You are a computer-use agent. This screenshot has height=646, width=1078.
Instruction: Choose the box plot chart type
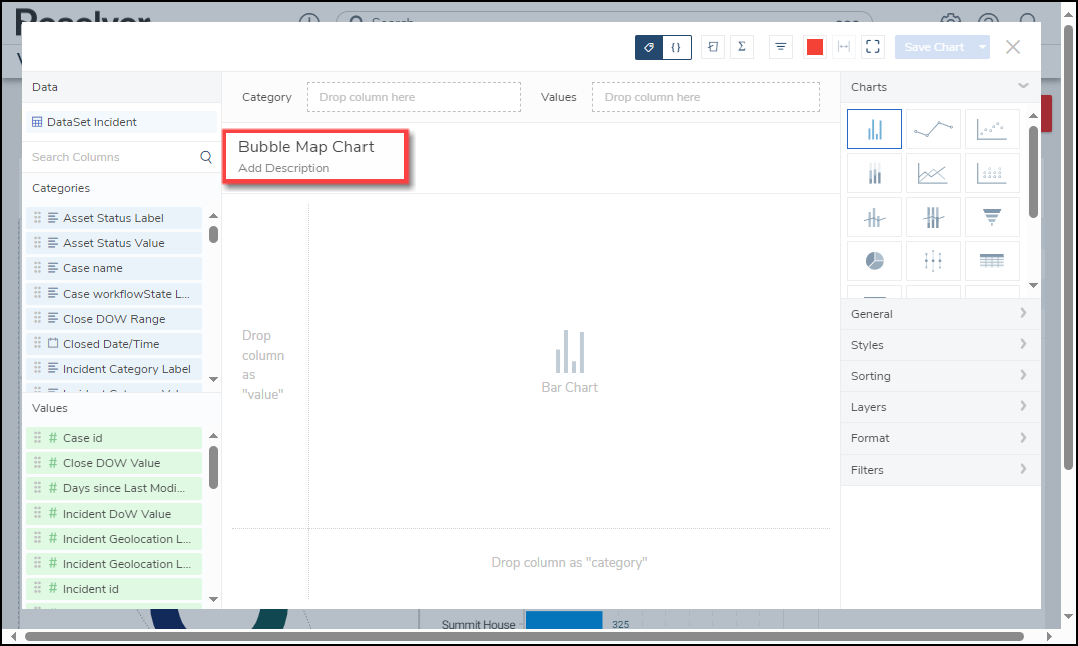pyautogui.click(x=933, y=261)
